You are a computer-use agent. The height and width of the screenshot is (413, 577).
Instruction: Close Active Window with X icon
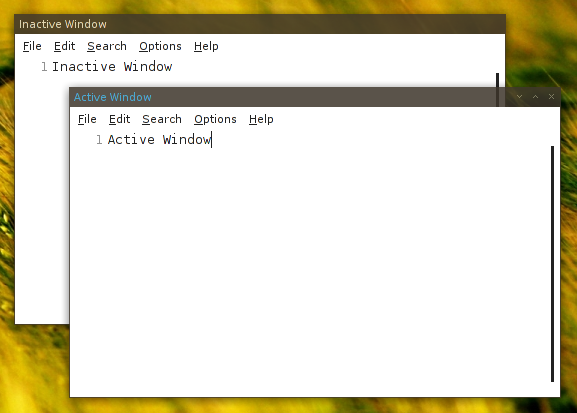(x=551, y=97)
